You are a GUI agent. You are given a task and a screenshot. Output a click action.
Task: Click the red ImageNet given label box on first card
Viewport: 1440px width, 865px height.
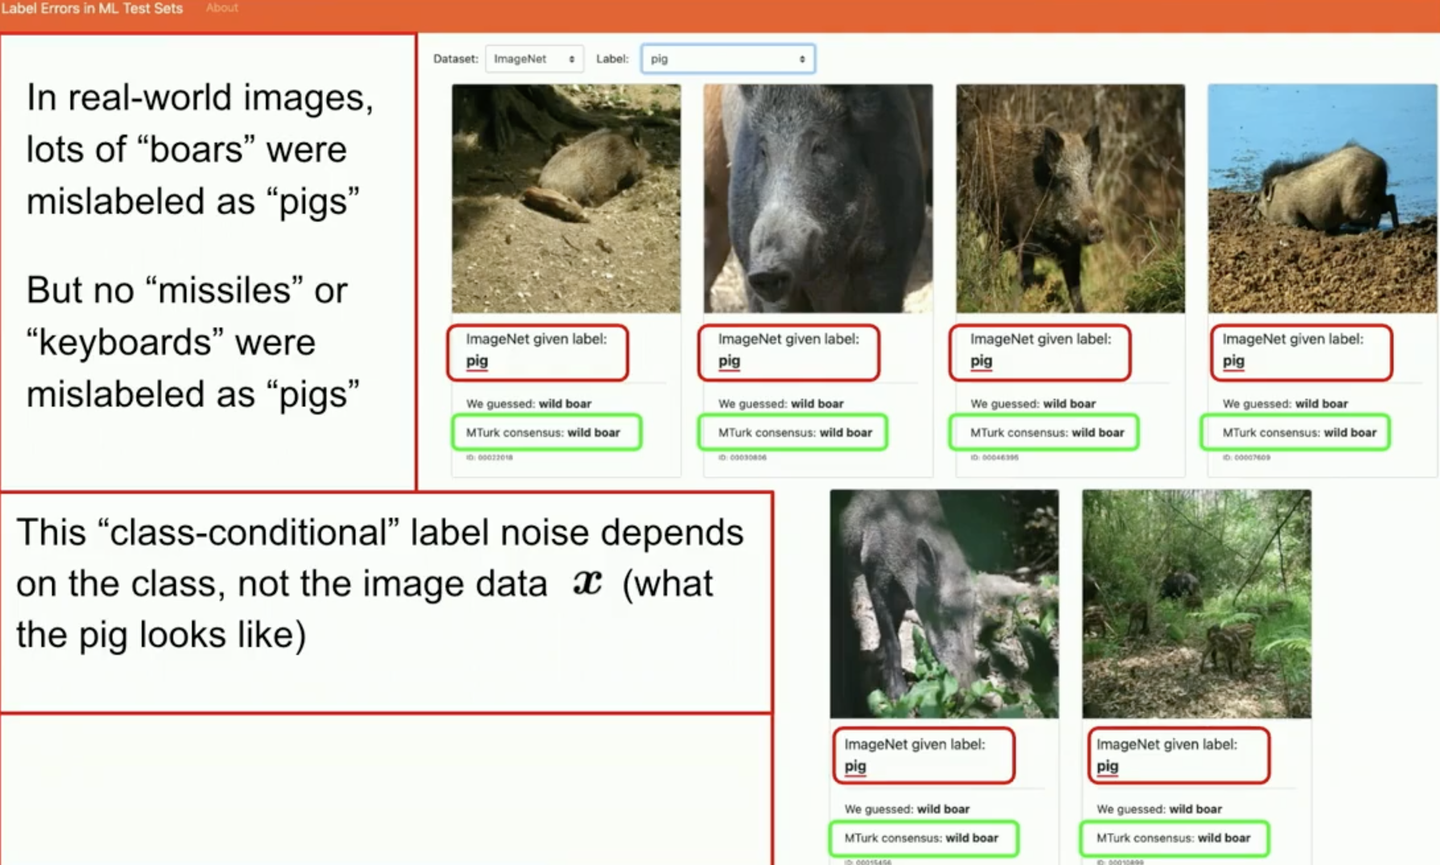click(538, 351)
